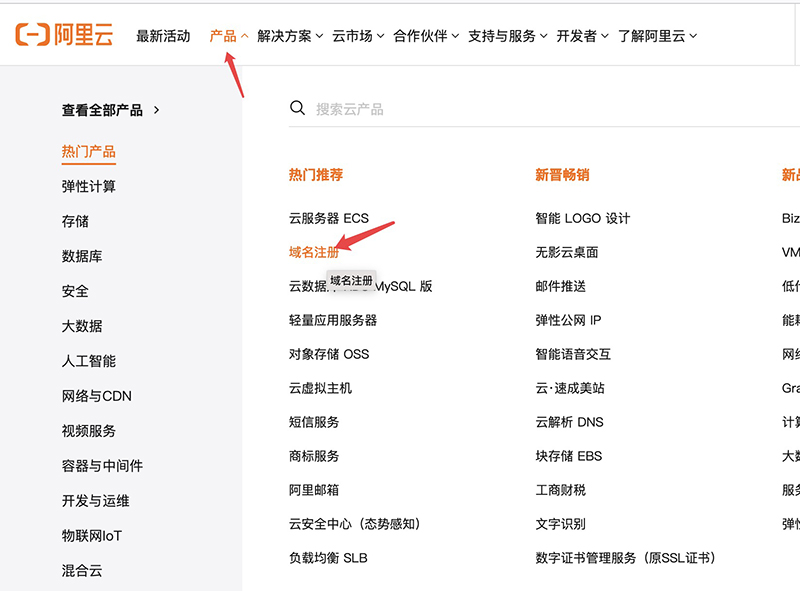Viewport: 800px width, 591px height.
Task: Open 块存储 EBS product
Action: pyautogui.click(x=569, y=456)
